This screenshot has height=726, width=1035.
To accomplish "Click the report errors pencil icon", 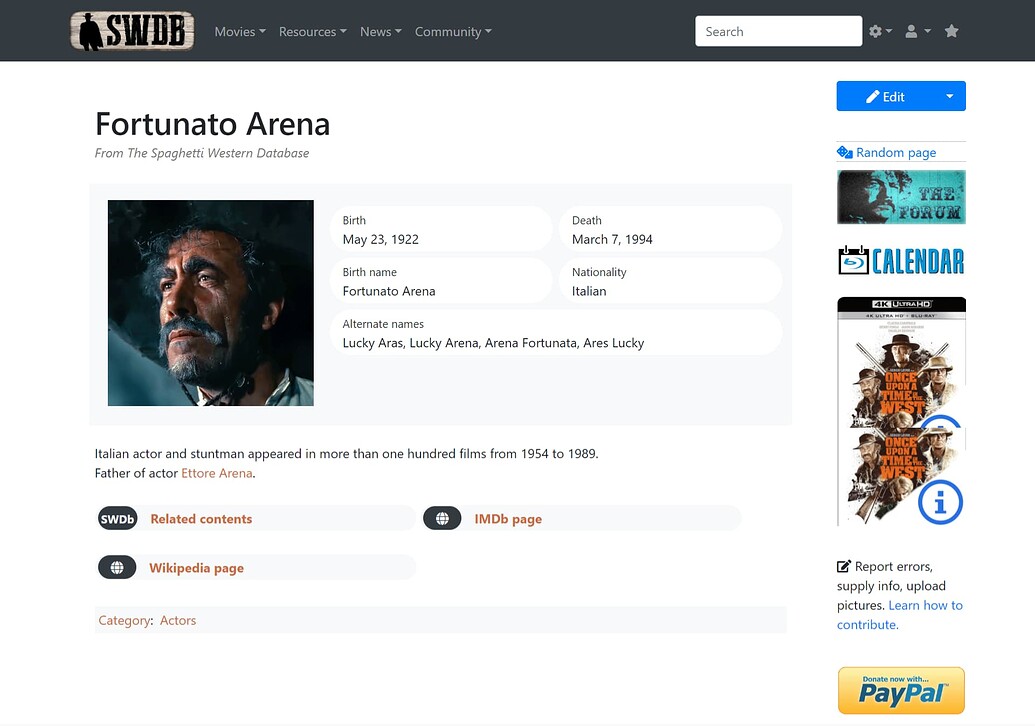I will pyautogui.click(x=844, y=565).
